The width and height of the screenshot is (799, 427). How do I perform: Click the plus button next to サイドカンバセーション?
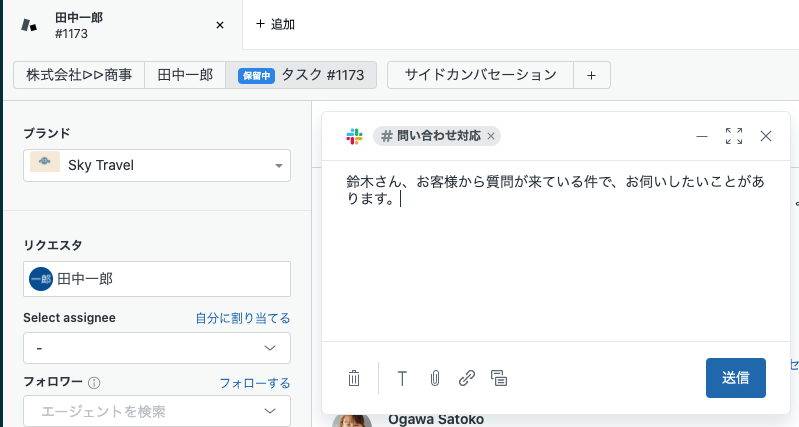(592, 75)
